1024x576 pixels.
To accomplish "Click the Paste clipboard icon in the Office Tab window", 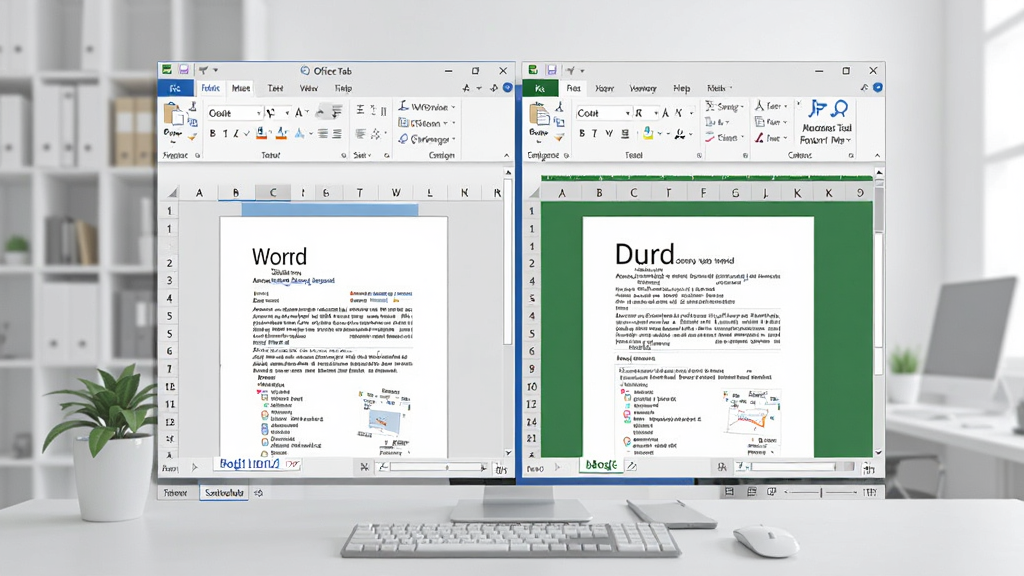I will click(x=174, y=115).
